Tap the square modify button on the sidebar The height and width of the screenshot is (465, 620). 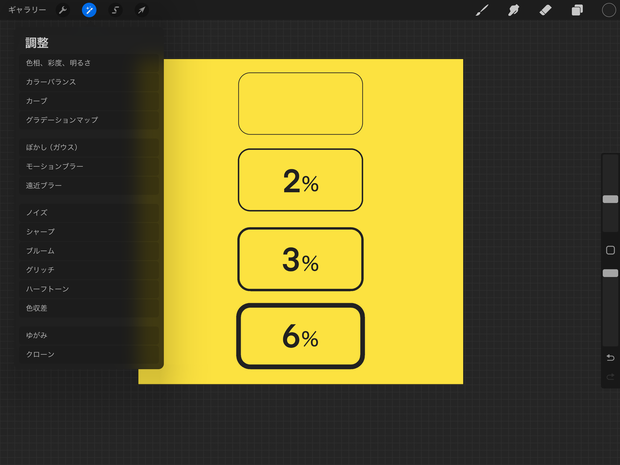click(x=610, y=250)
